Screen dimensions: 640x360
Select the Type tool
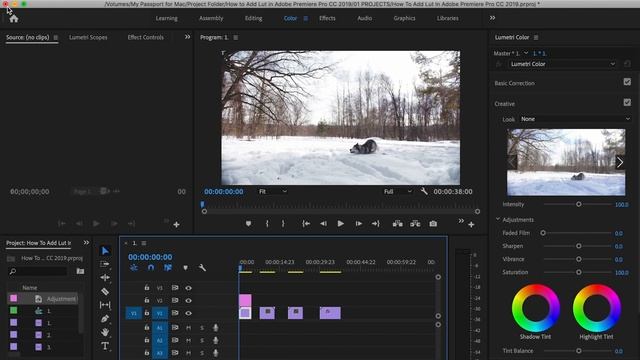pos(105,346)
